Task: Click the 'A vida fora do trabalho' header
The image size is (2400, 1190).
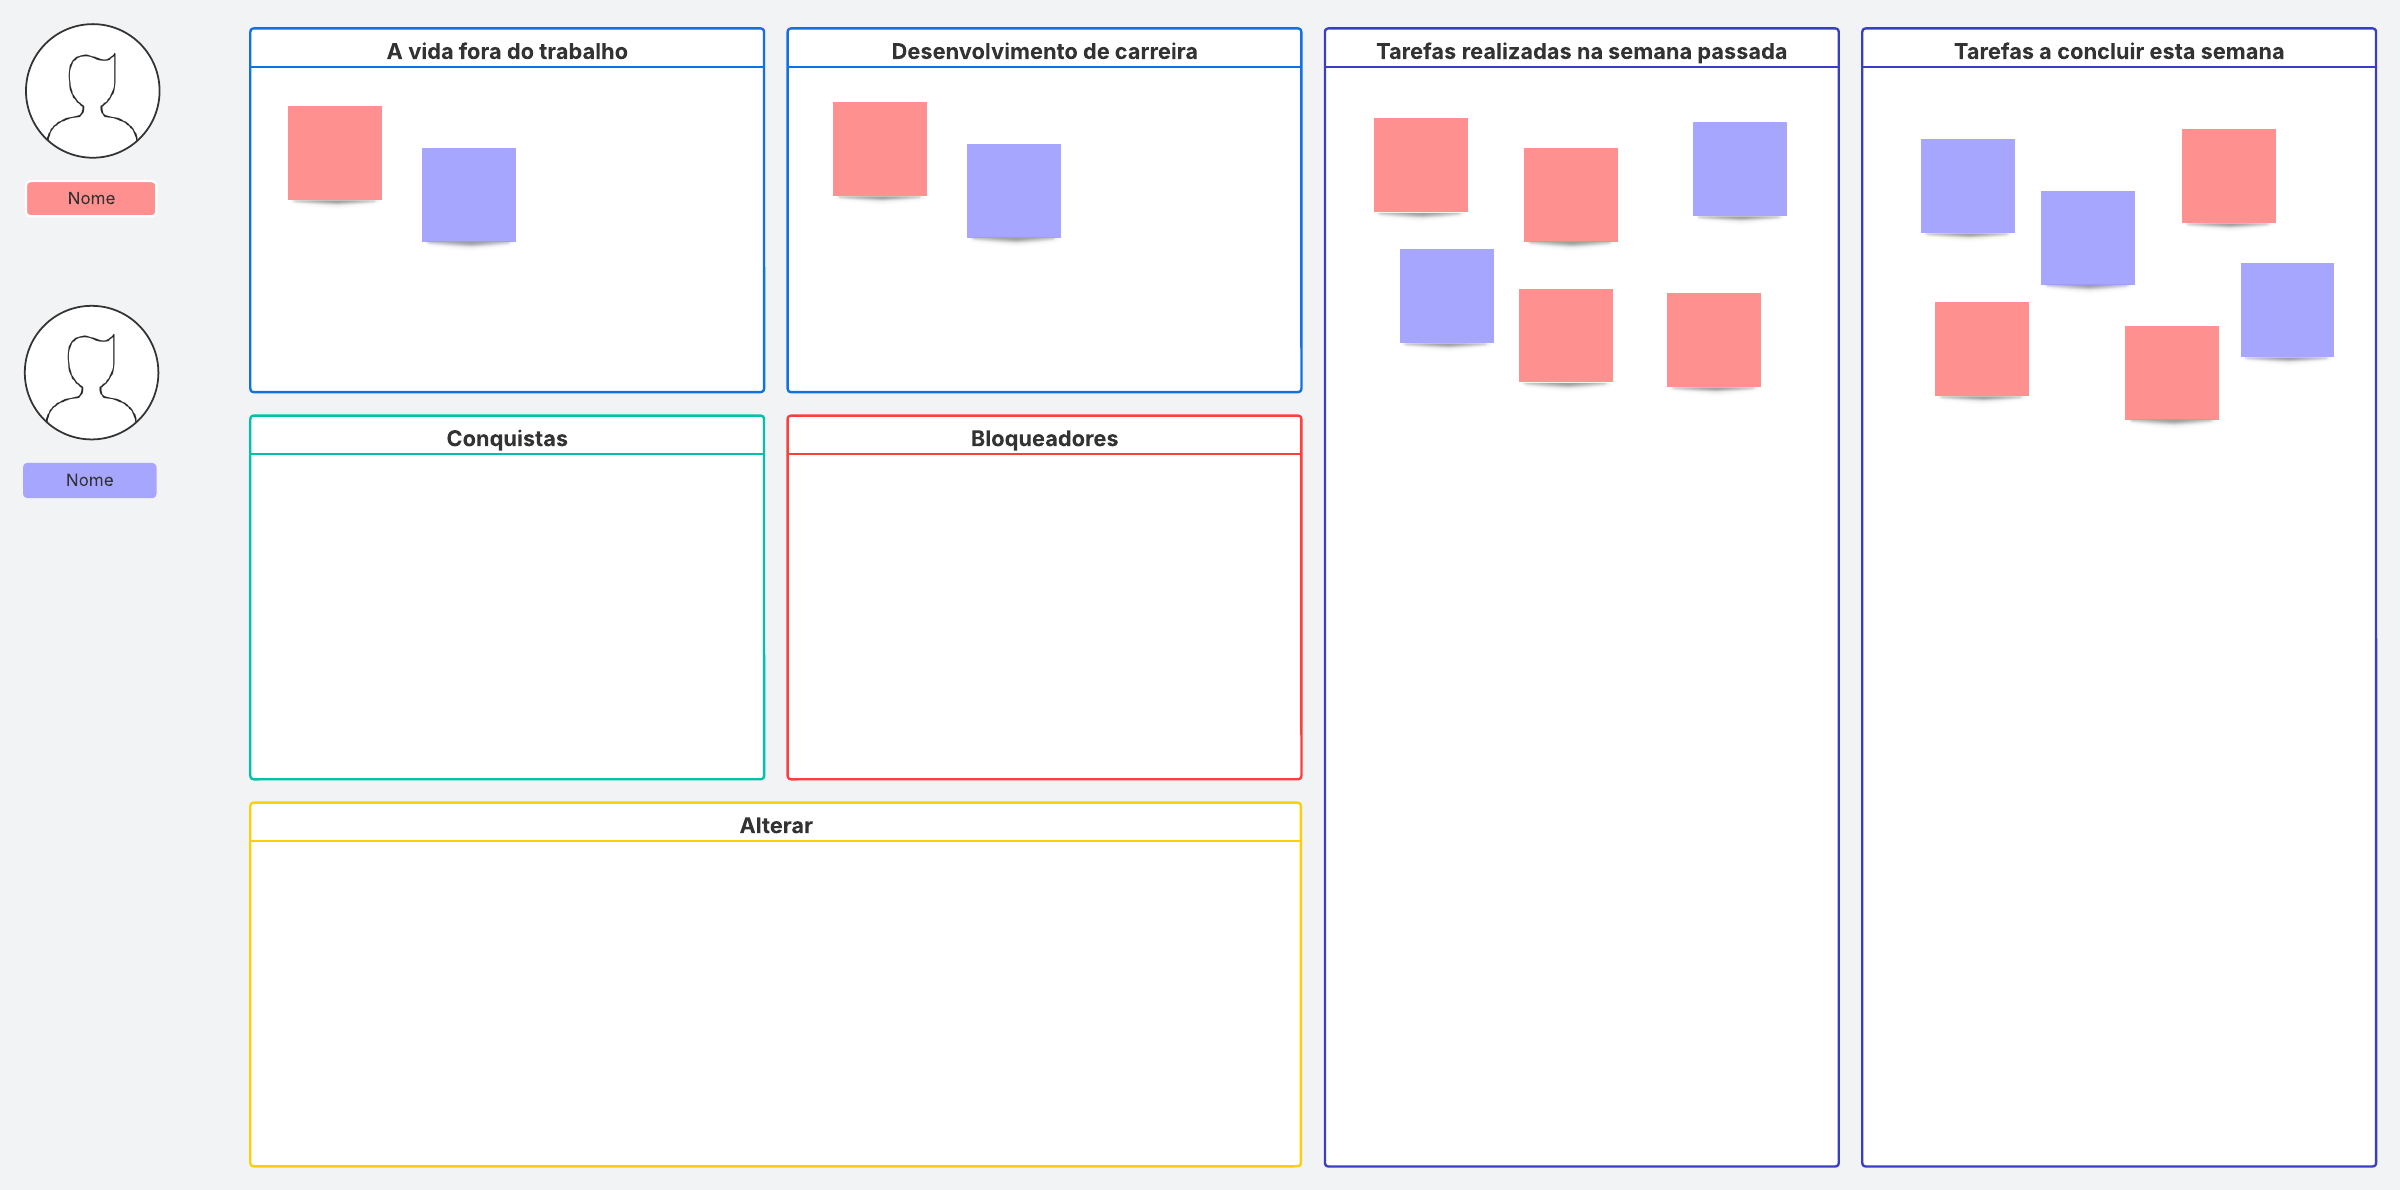Action: (x=507, y=51)
